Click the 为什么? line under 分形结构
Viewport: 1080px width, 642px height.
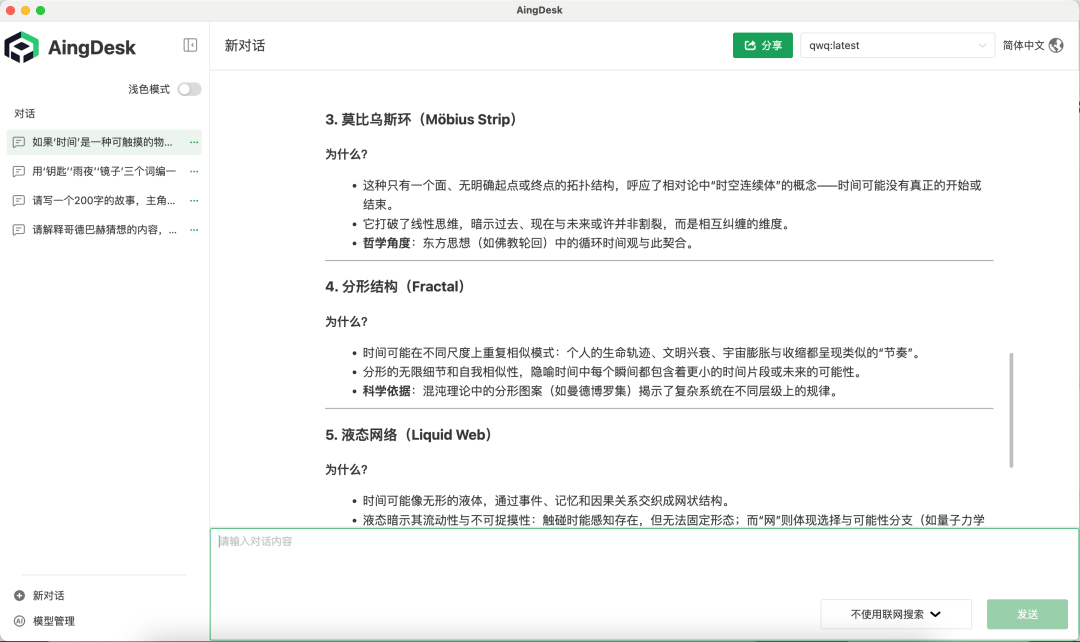[346, 322]
